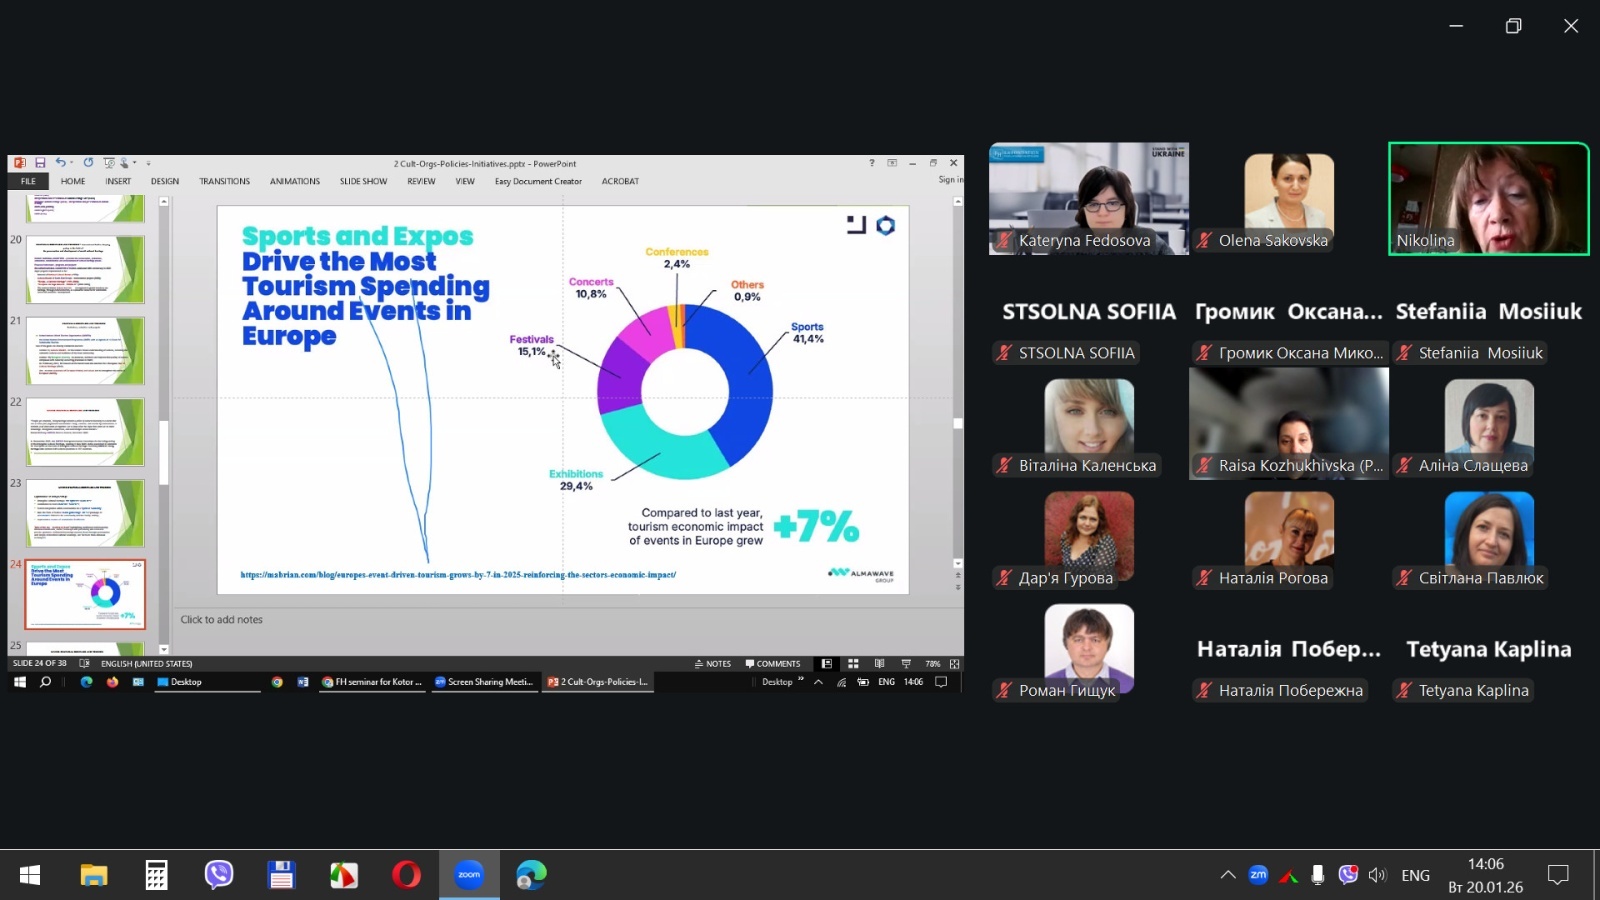
Task: Toggle the Comments pane button
Action: click(773, 664)
